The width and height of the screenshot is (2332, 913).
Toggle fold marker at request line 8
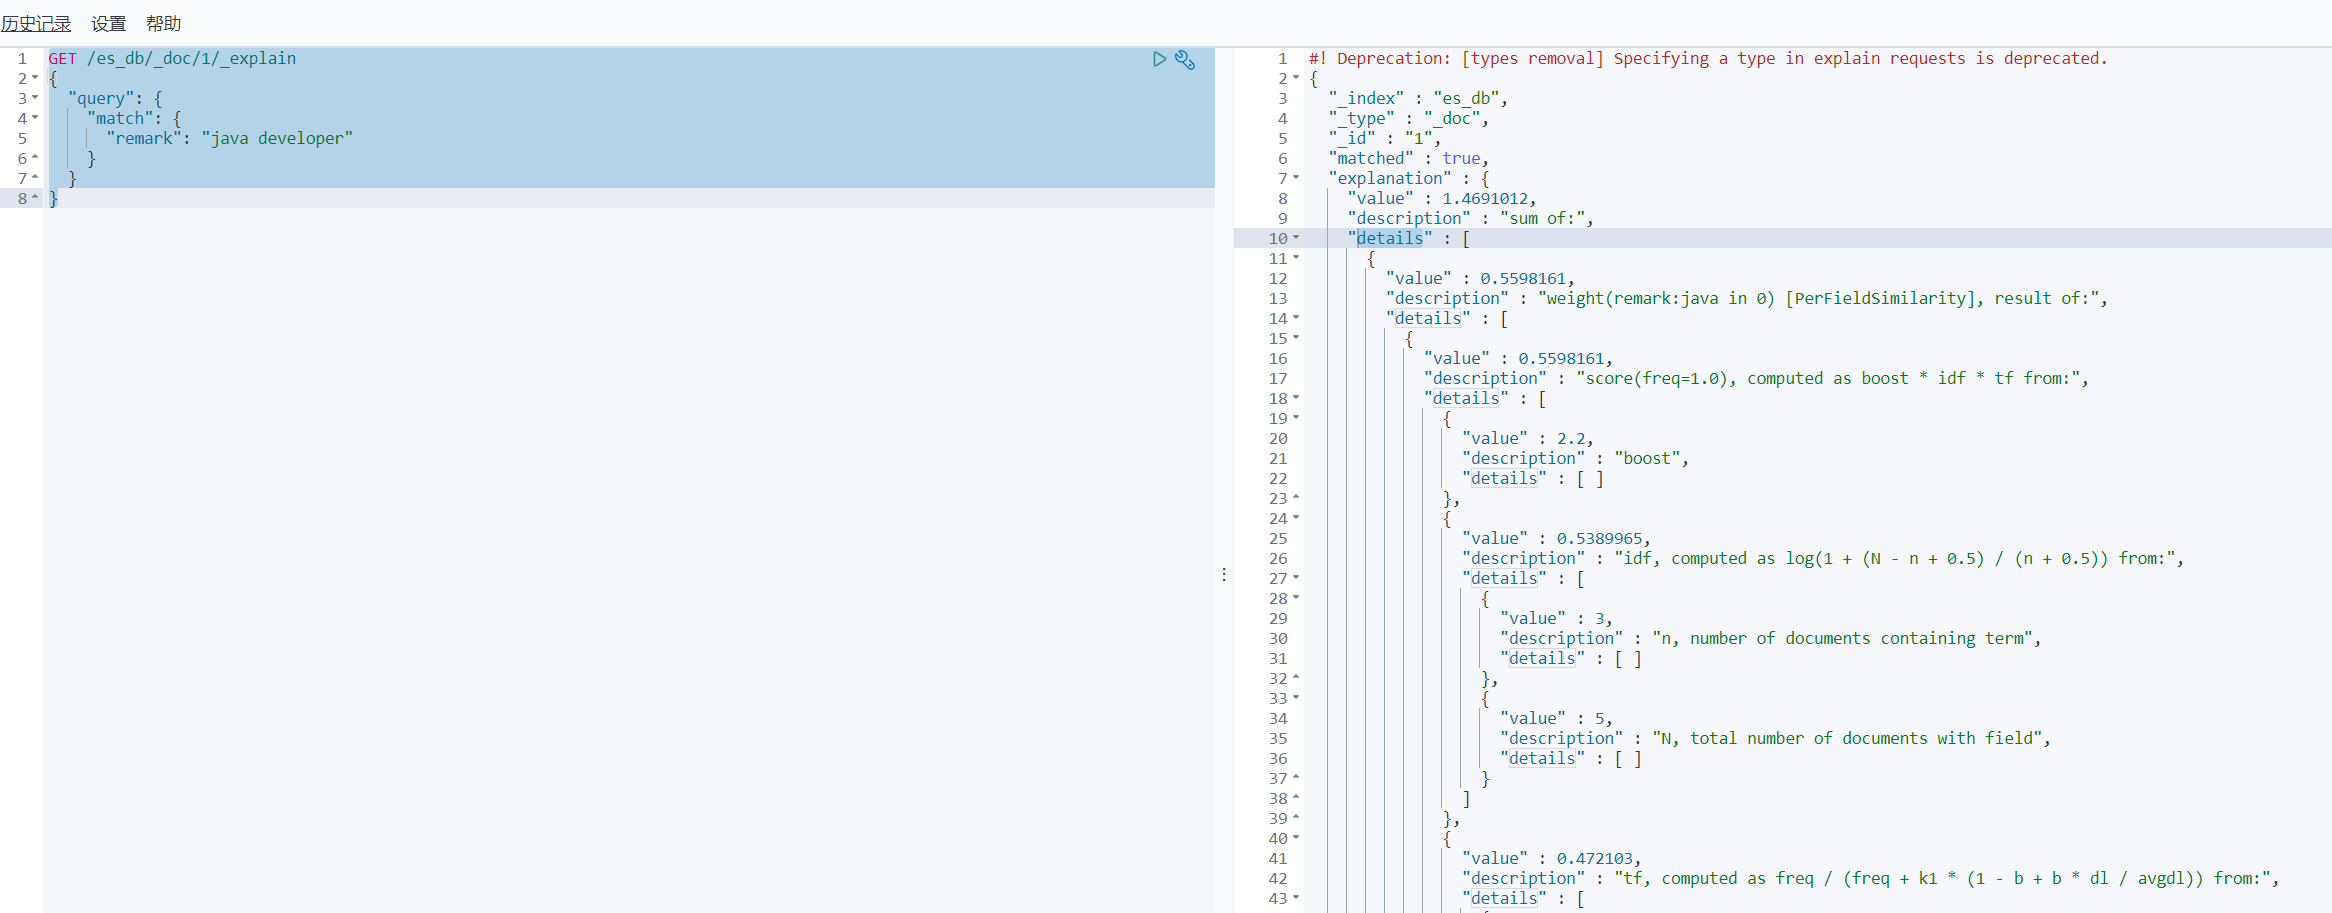click(x=35, y=198)
